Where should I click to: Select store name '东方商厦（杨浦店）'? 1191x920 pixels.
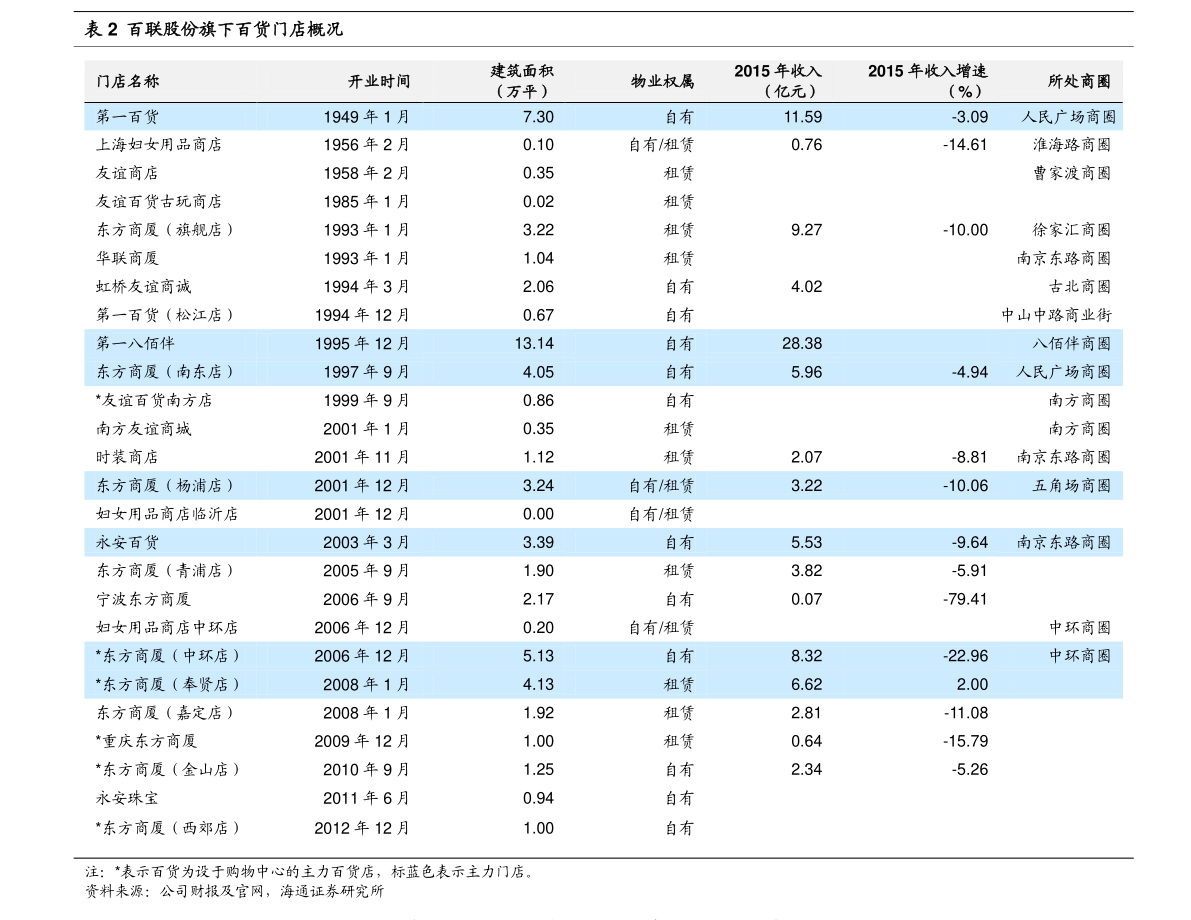pyautogui.click(x=165, y=485)
